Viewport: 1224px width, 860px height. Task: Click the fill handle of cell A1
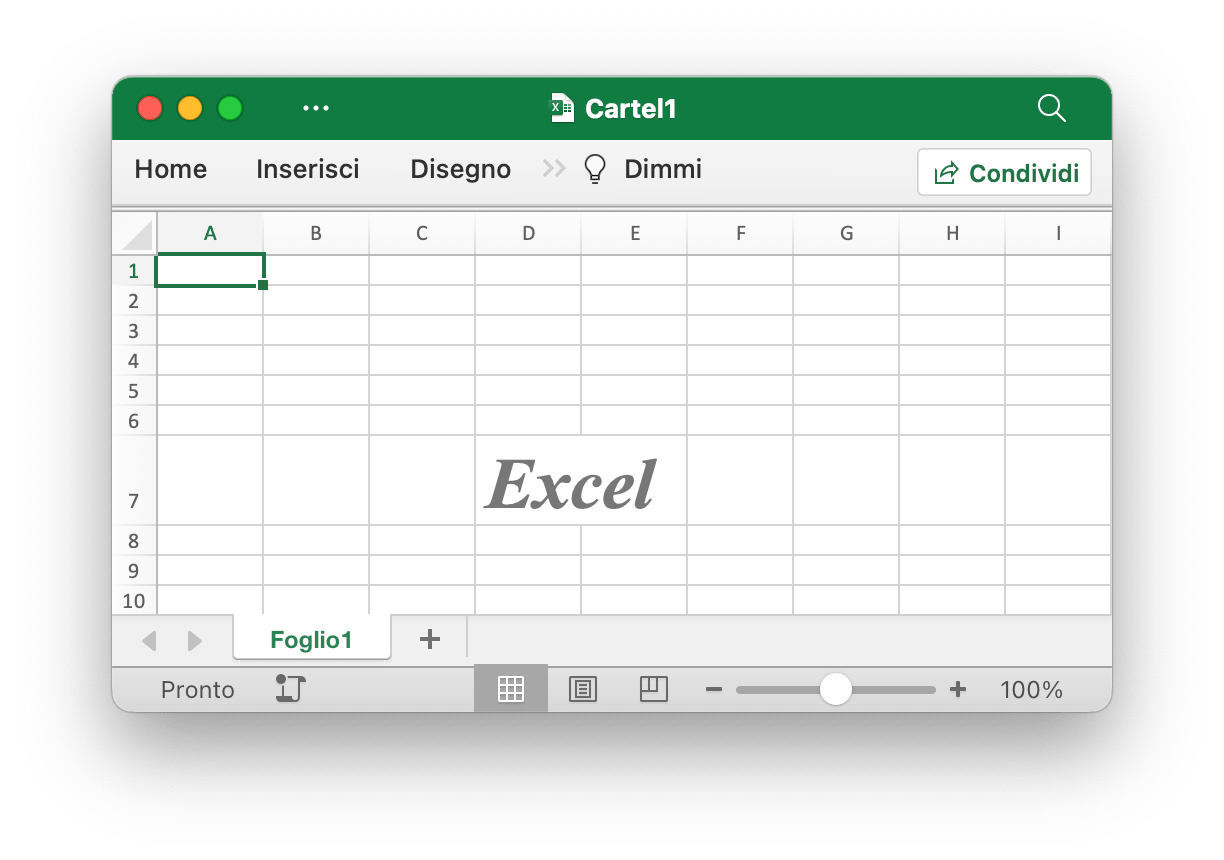263,285
